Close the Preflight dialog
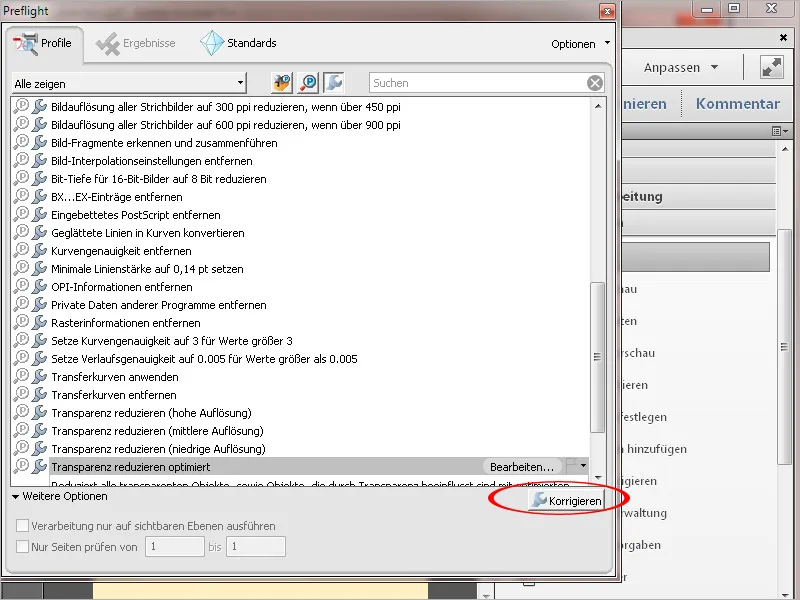Viewport: 800px width, 600px height. click(x=607, y=11)
